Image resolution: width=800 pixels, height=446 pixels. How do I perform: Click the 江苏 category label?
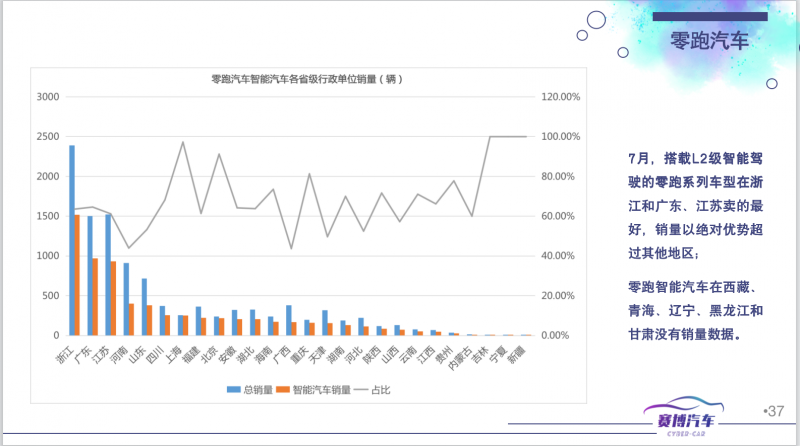pyautogui.click(x=101, y=354)
